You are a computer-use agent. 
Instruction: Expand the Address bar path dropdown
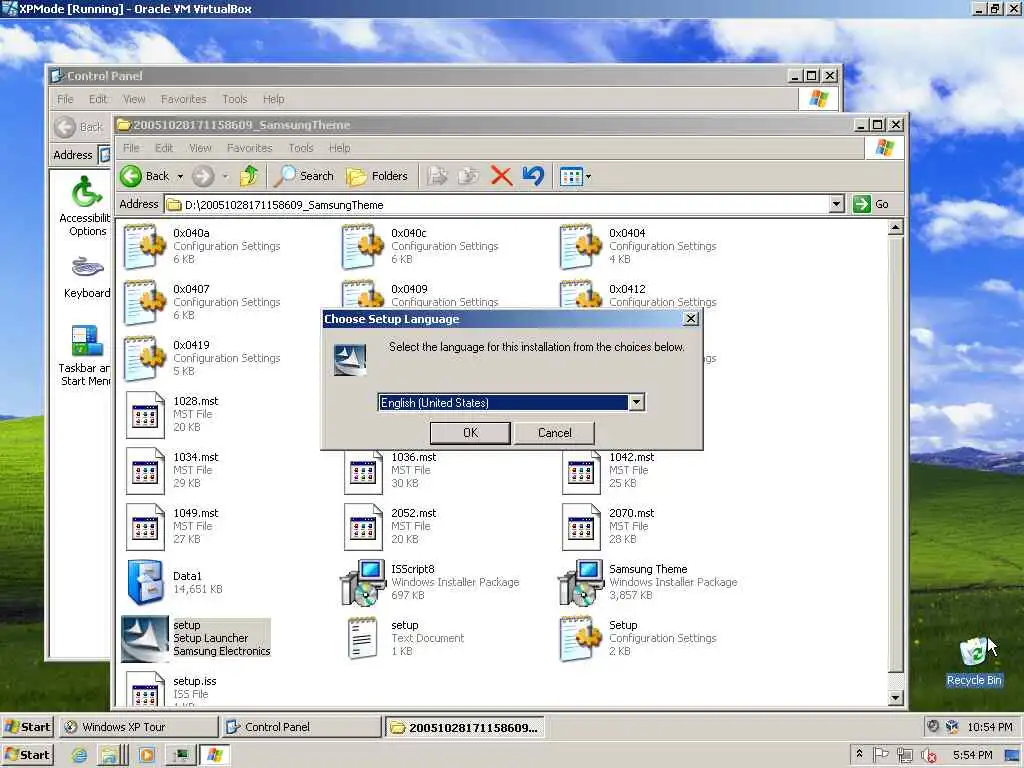point(837,204)
